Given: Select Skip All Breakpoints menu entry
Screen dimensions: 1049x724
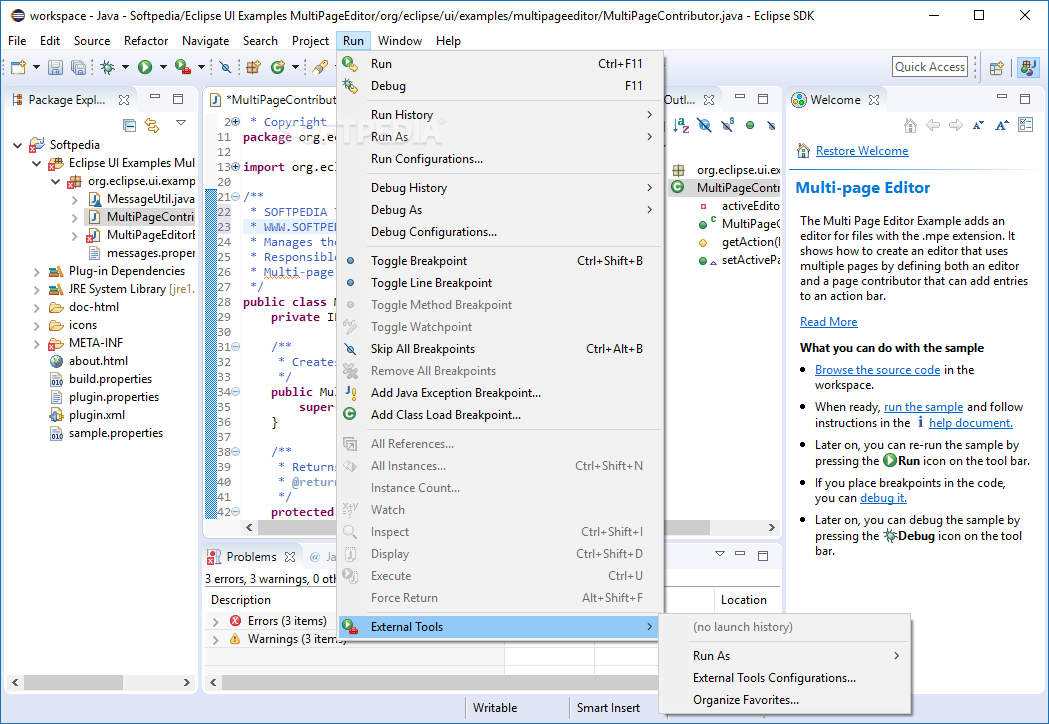Looking at the screenshot, I should (499, 349).
